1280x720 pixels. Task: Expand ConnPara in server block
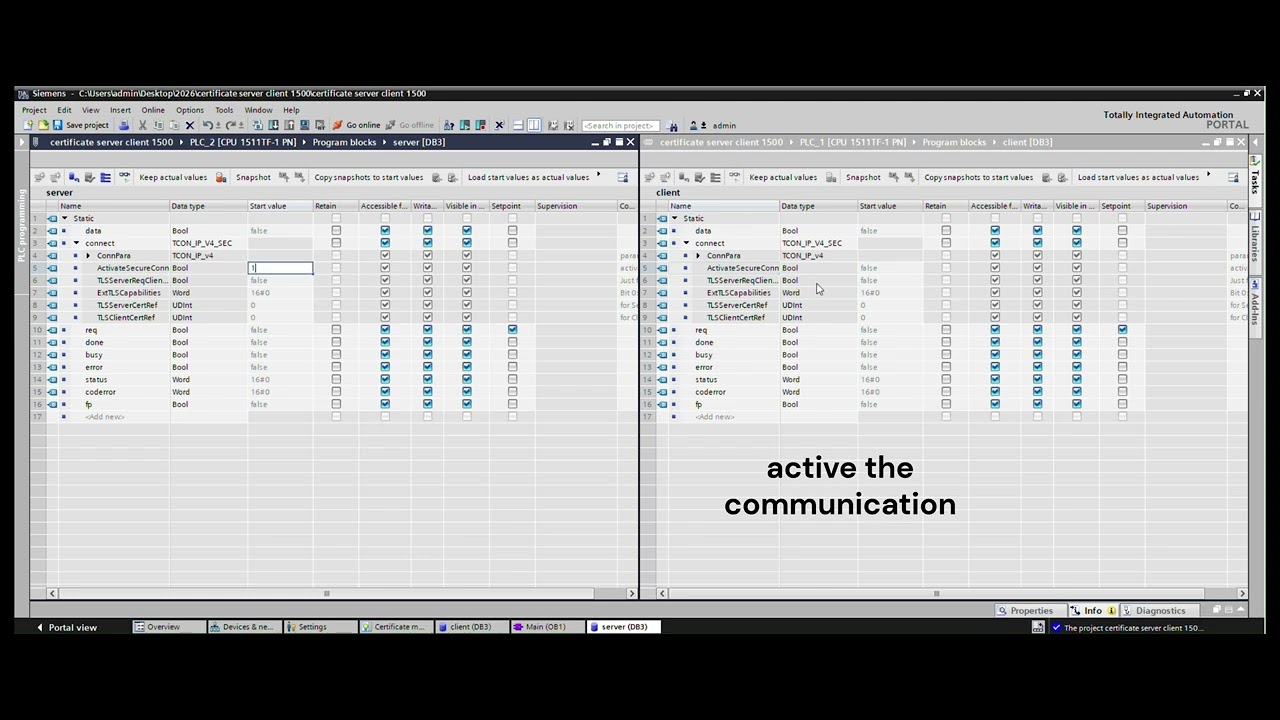[88, 255]
